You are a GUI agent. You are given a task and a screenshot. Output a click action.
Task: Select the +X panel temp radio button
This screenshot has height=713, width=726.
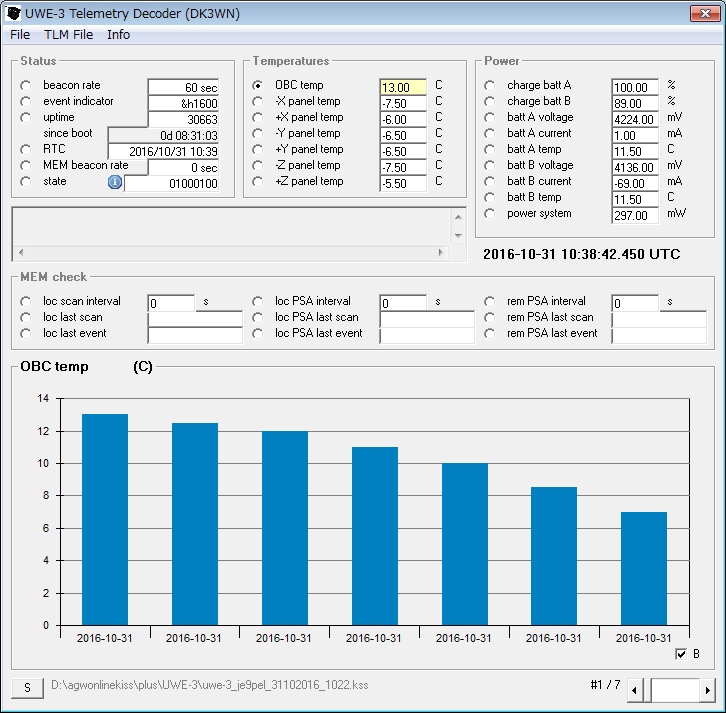257,118
